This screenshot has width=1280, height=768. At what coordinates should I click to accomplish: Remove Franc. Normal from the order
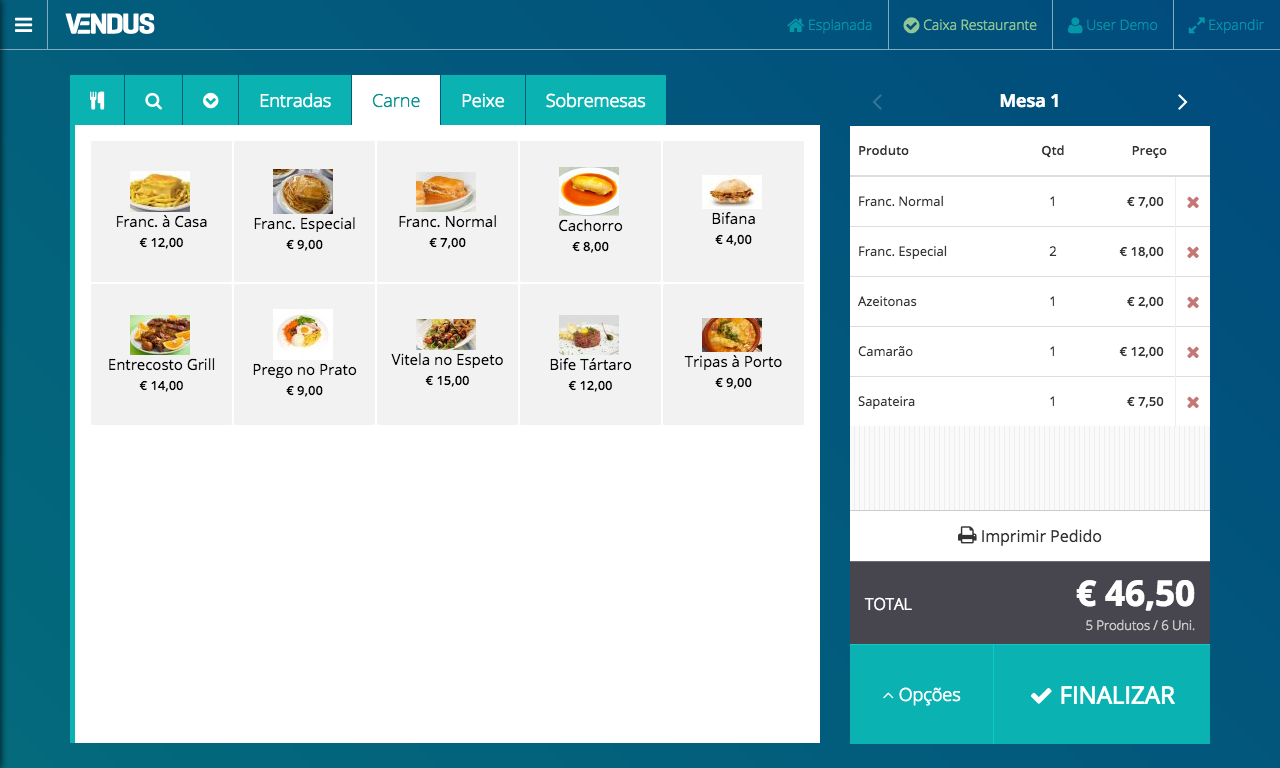tap(1192, 202)
